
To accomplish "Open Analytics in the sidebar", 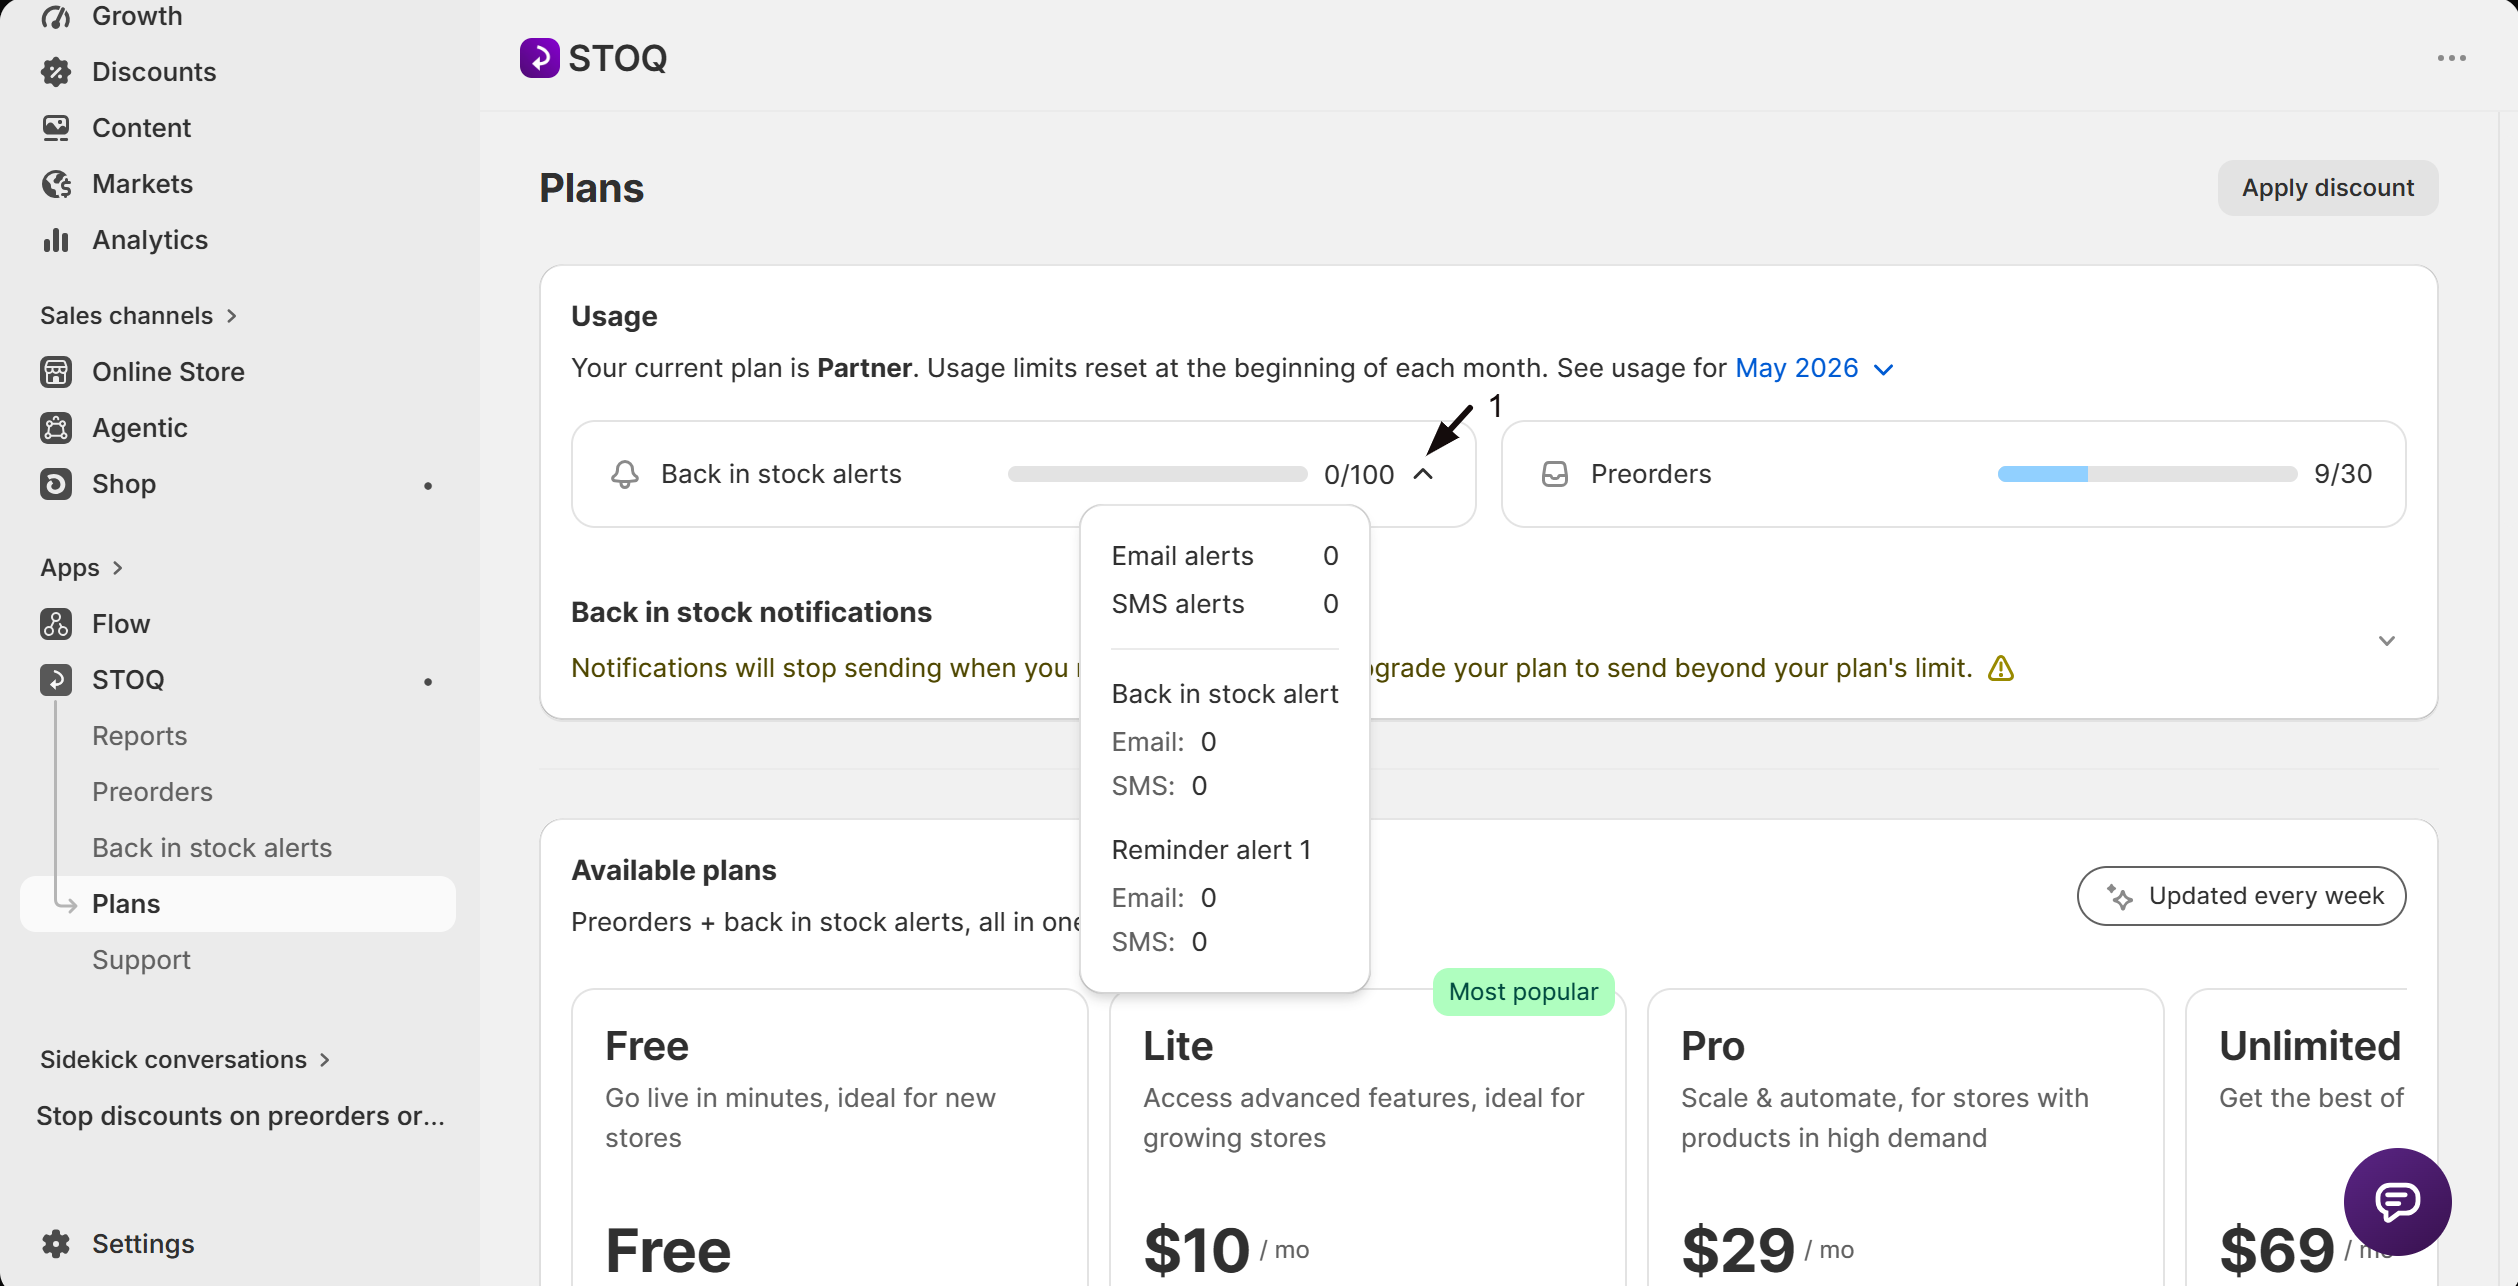I will [x=150, y=240].
